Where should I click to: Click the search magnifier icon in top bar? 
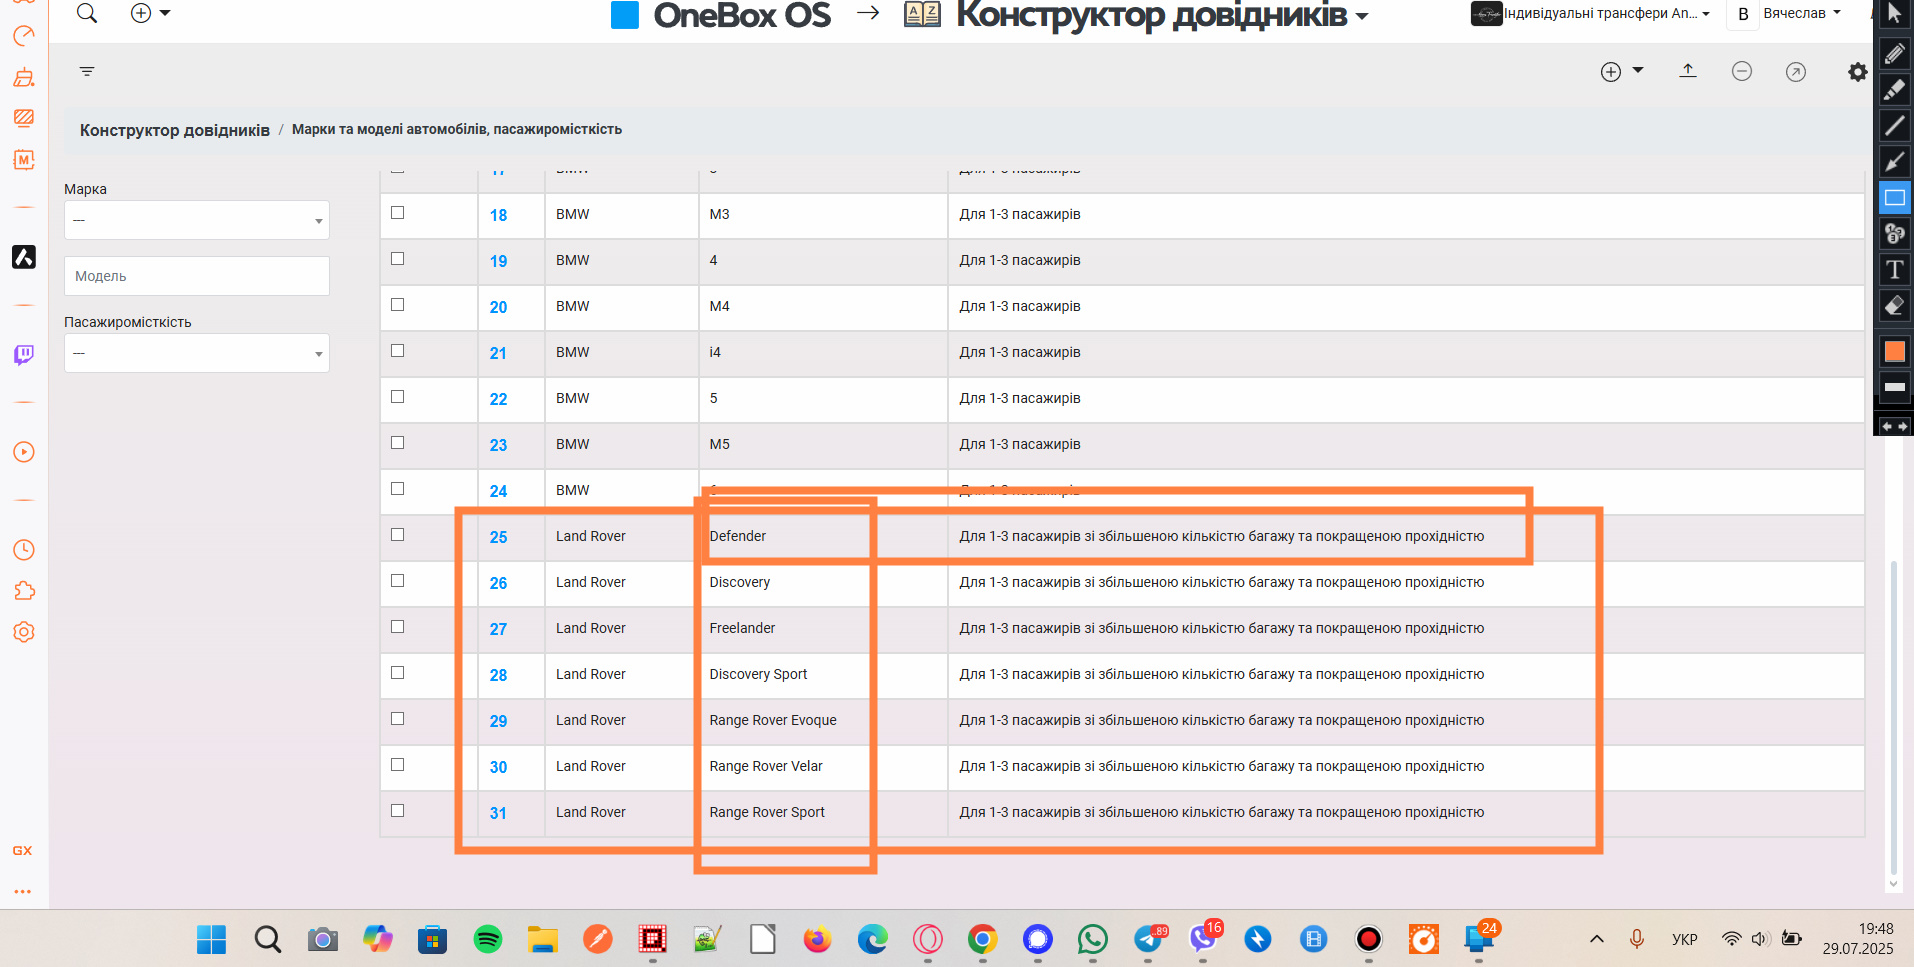coord(87,13)
